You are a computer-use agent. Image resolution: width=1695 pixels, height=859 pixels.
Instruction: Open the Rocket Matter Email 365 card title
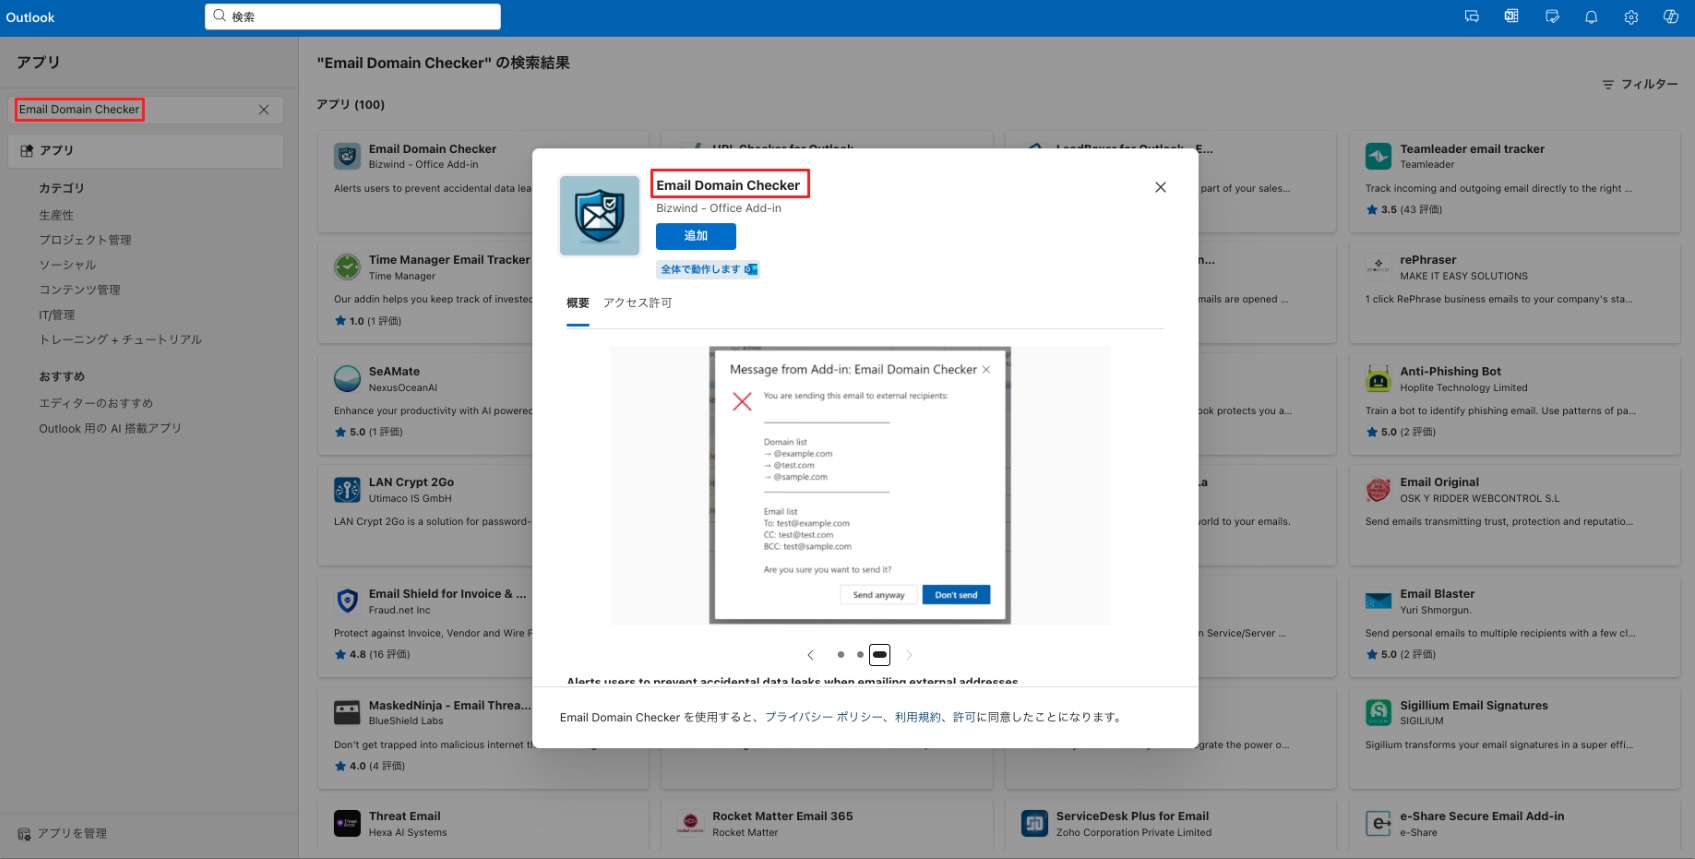[783, 816]
